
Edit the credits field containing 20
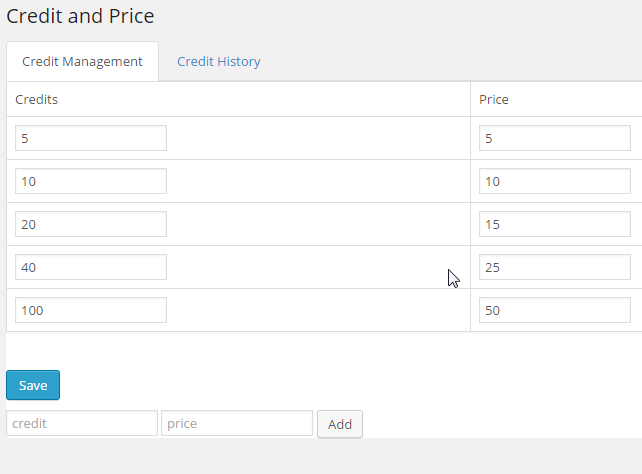pyautogui.click(x=91, y=224)
